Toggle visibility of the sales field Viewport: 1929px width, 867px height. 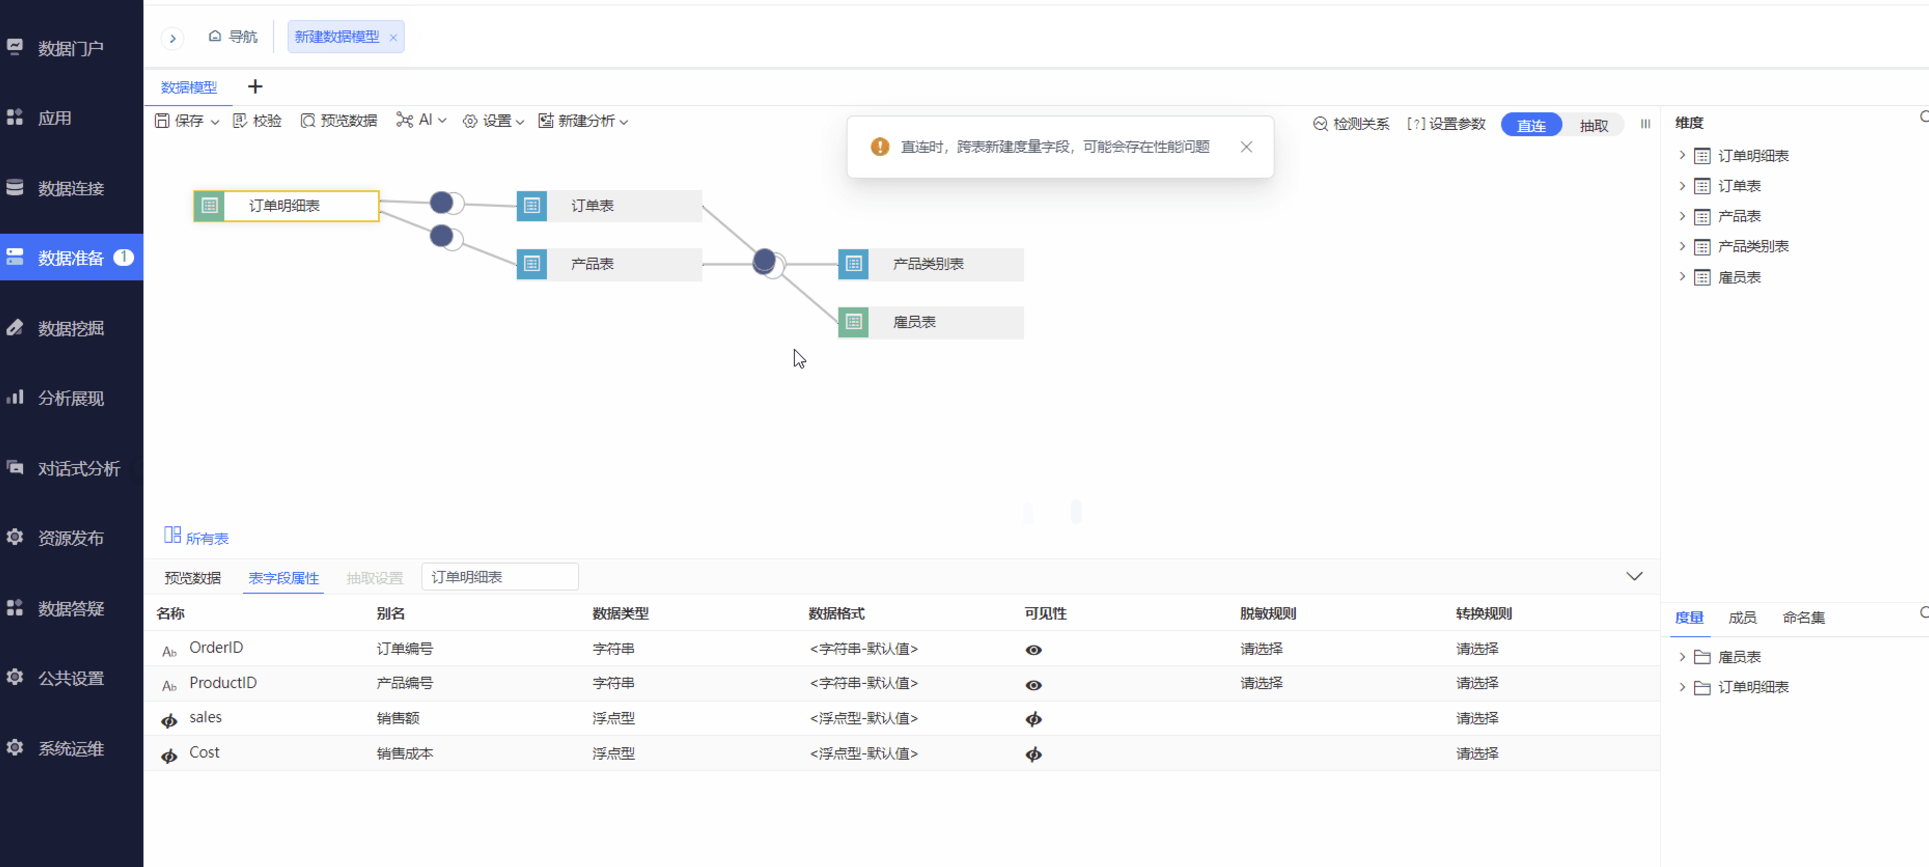pyautogui.click(x=1034, y=719)
